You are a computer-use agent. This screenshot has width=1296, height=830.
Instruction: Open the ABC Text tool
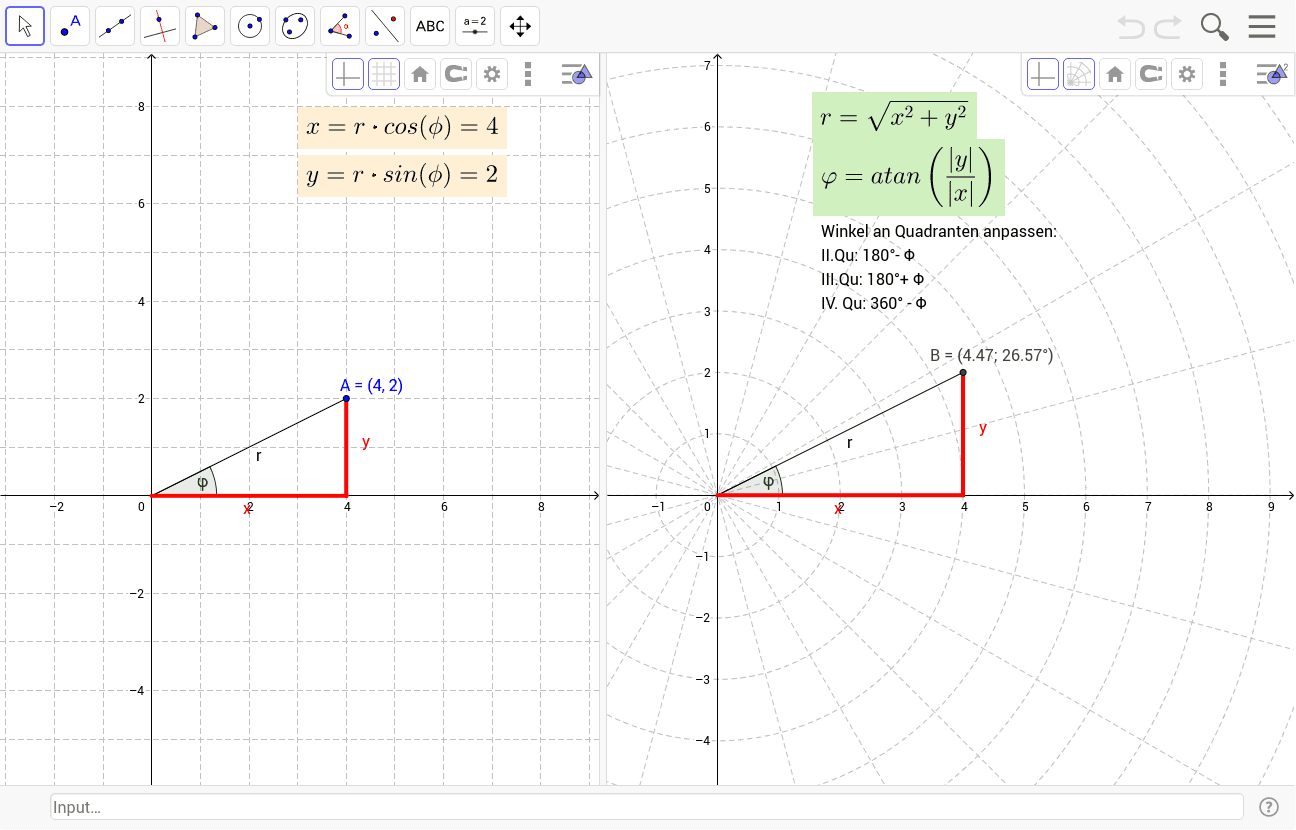point(430,25)
